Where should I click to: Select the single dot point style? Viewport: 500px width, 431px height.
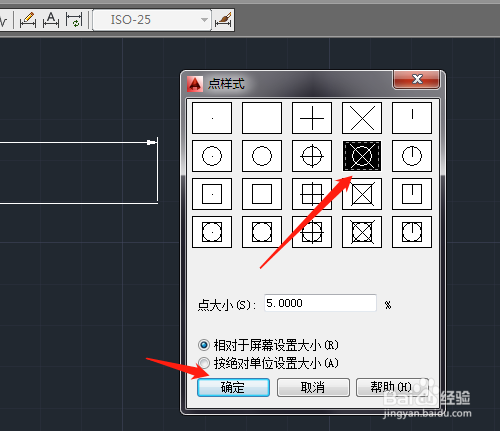coord(212,118)
